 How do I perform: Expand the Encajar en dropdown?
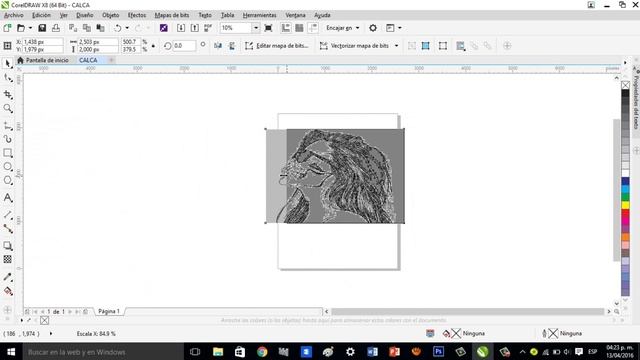358,28
